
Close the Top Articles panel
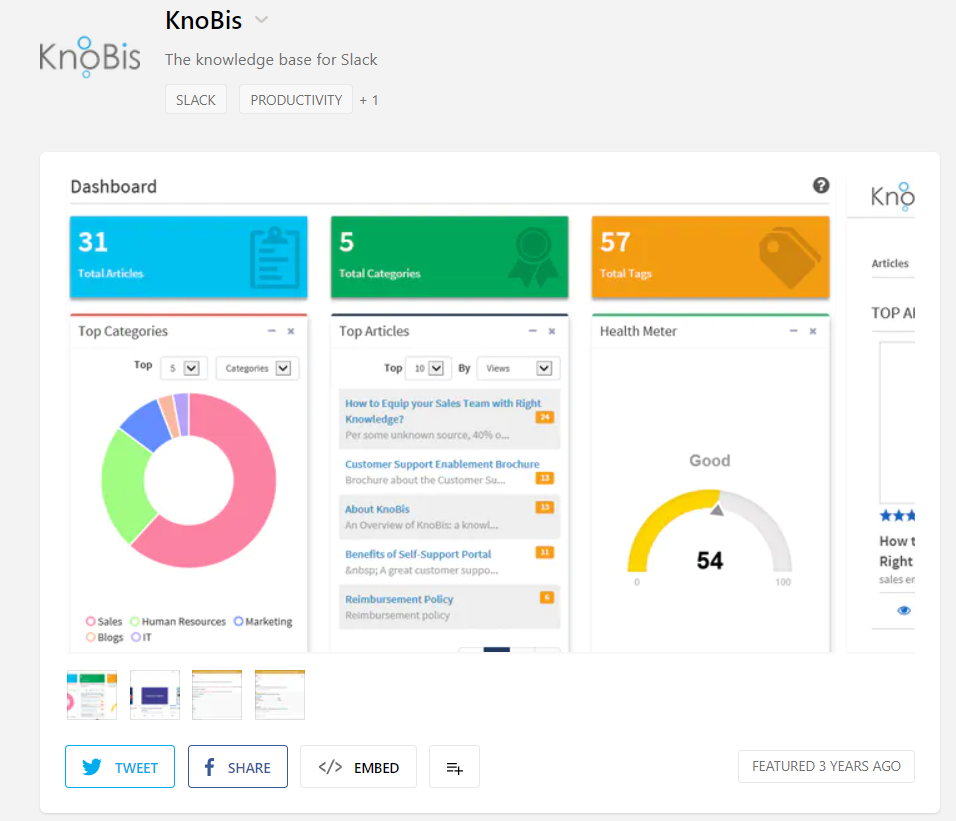click(551, 331)
